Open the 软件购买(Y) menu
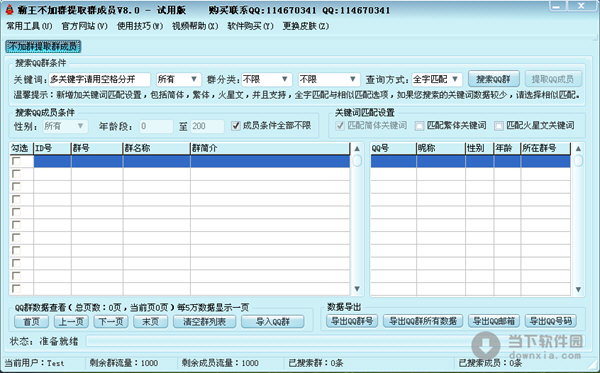This screenshot has width=600, height=373. coord(250,26)
